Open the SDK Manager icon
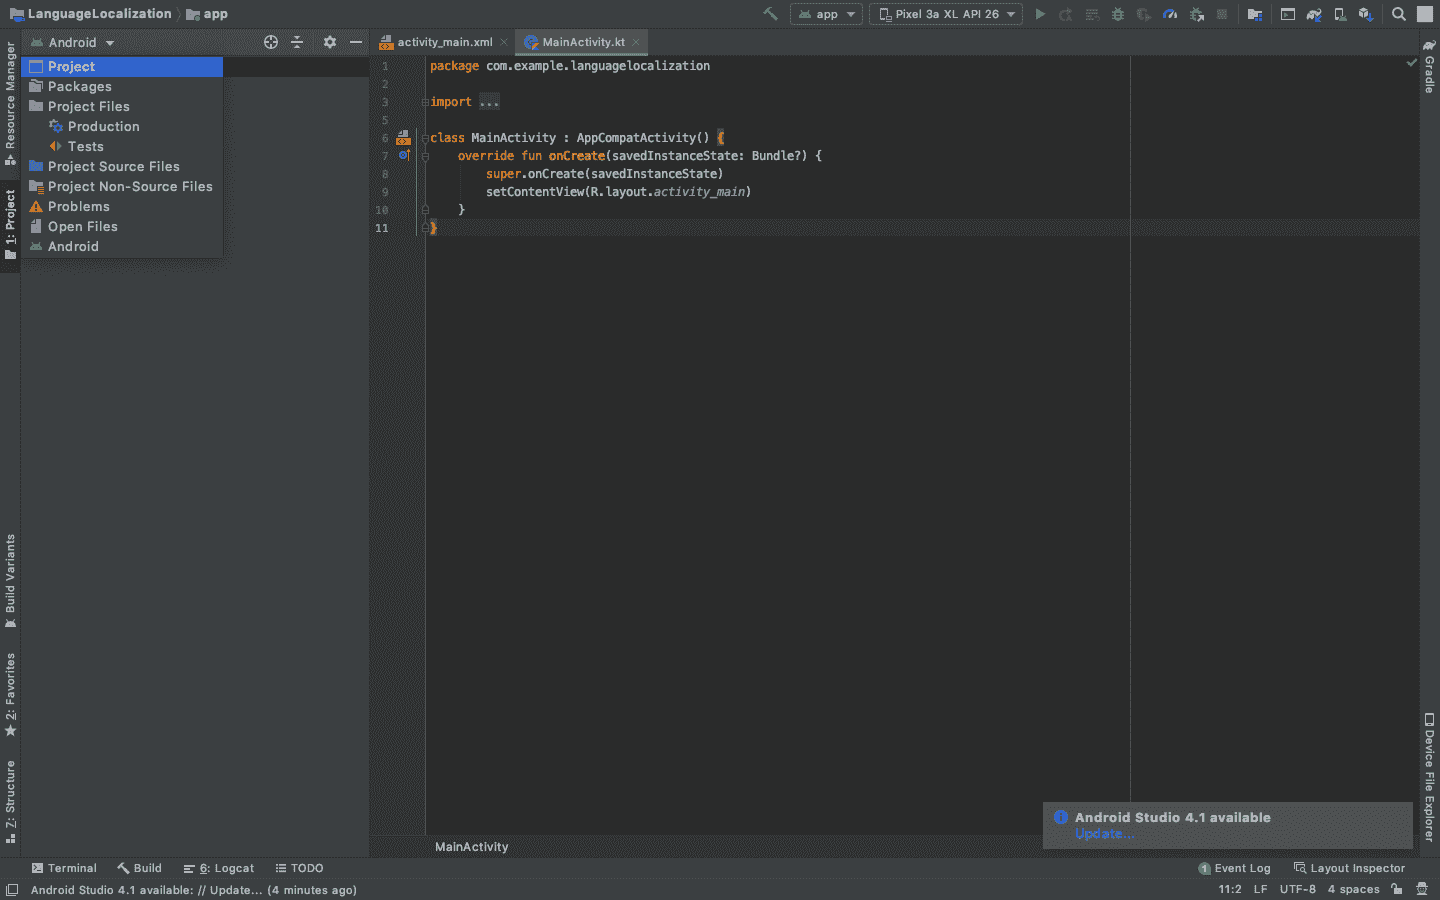 1365,14
